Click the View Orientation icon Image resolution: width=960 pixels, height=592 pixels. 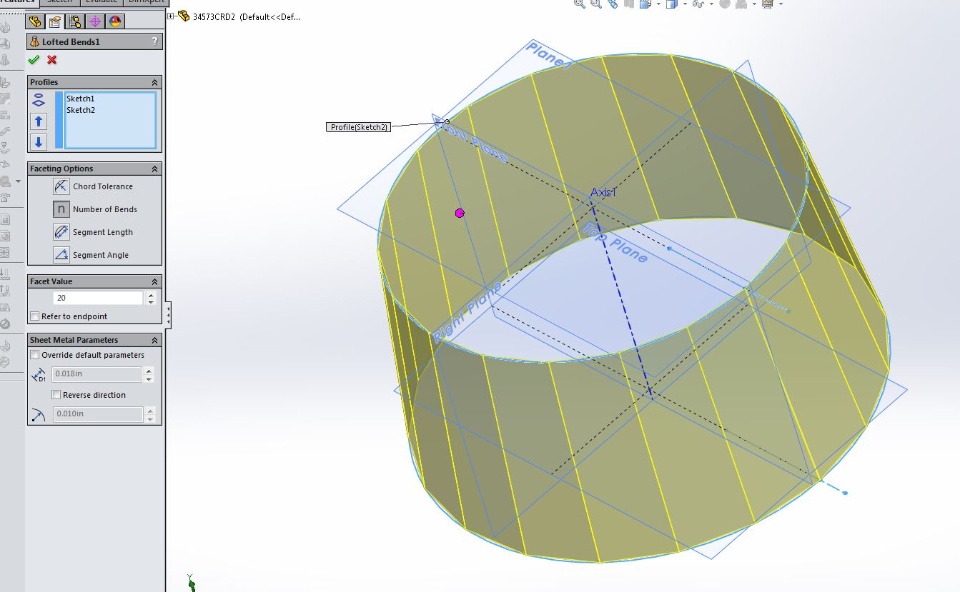645,4
